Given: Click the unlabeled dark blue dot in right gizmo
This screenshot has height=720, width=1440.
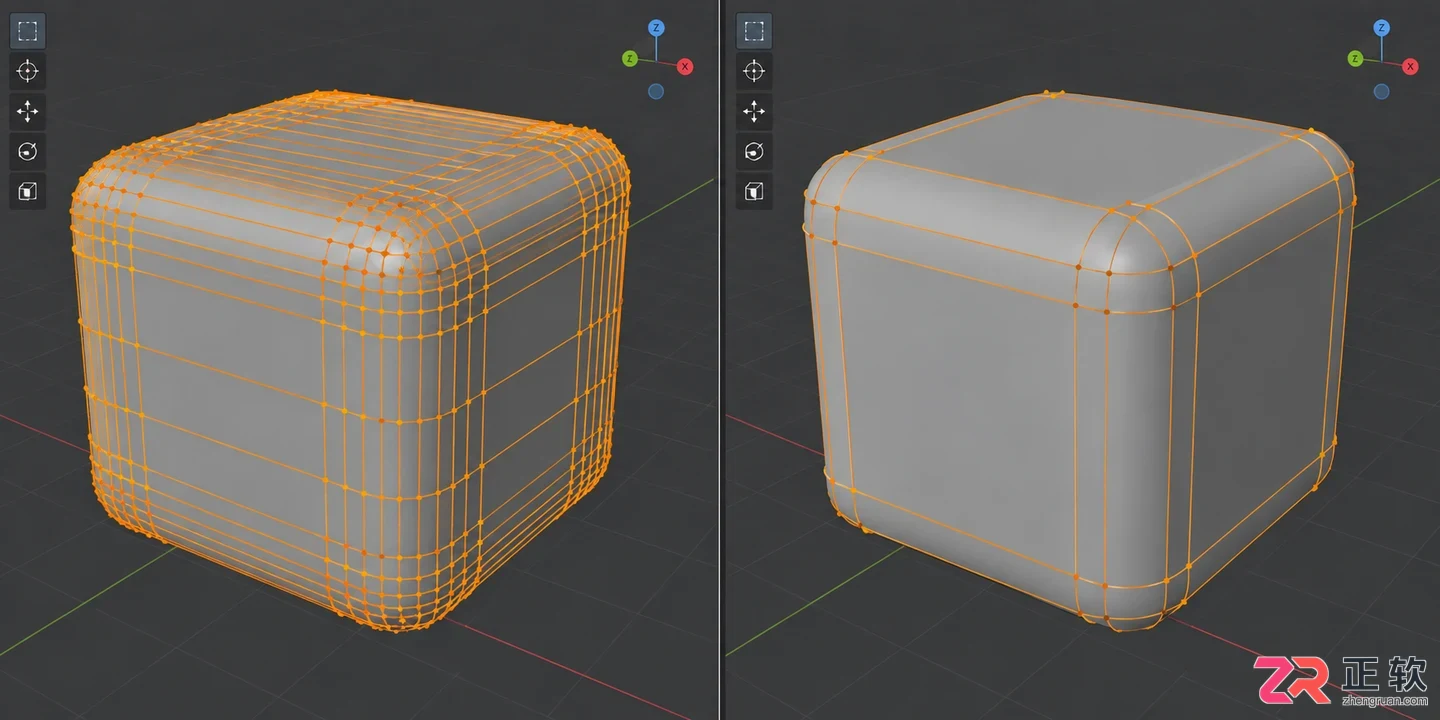Looking at the screenshot, I should click(1381, 91).
